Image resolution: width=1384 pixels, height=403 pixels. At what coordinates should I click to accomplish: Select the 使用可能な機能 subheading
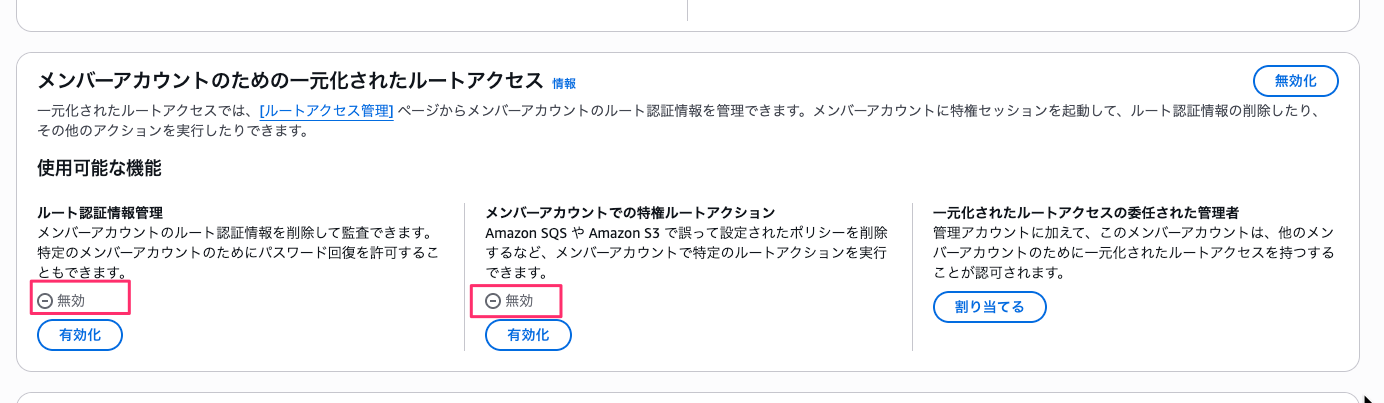coord(99,168)
